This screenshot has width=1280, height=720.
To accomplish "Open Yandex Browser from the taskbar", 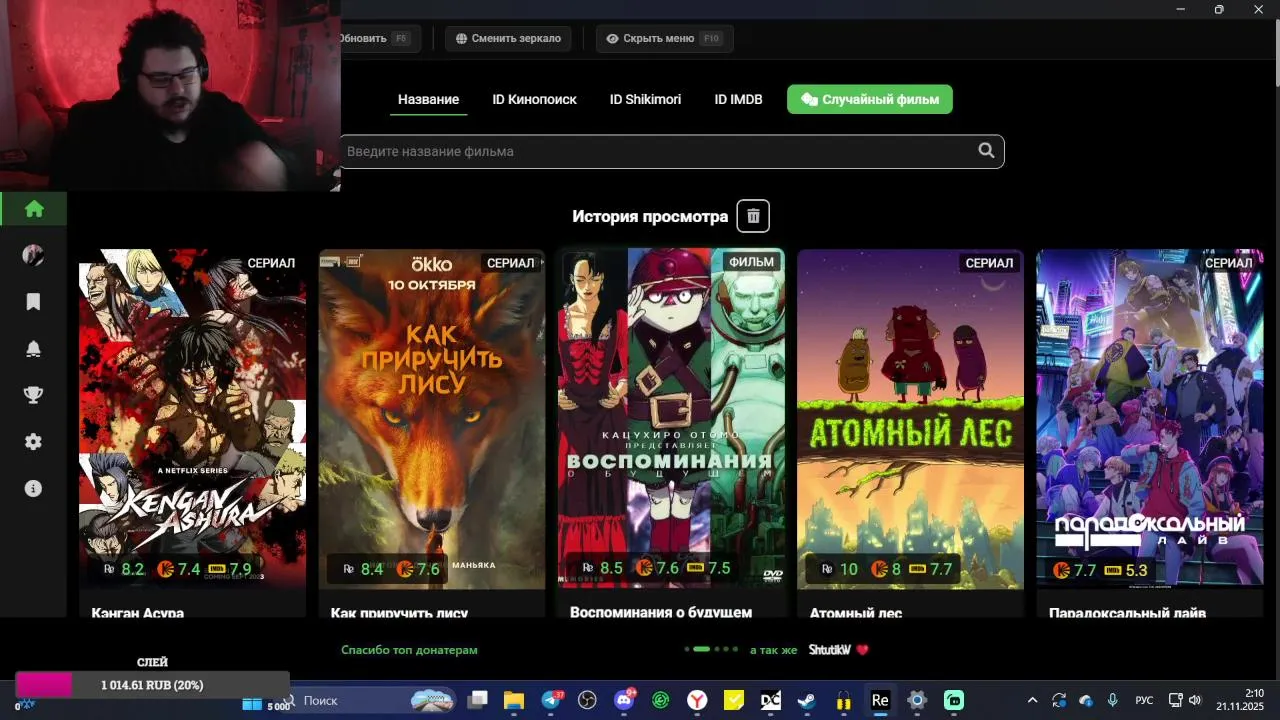I will [697, 700].
